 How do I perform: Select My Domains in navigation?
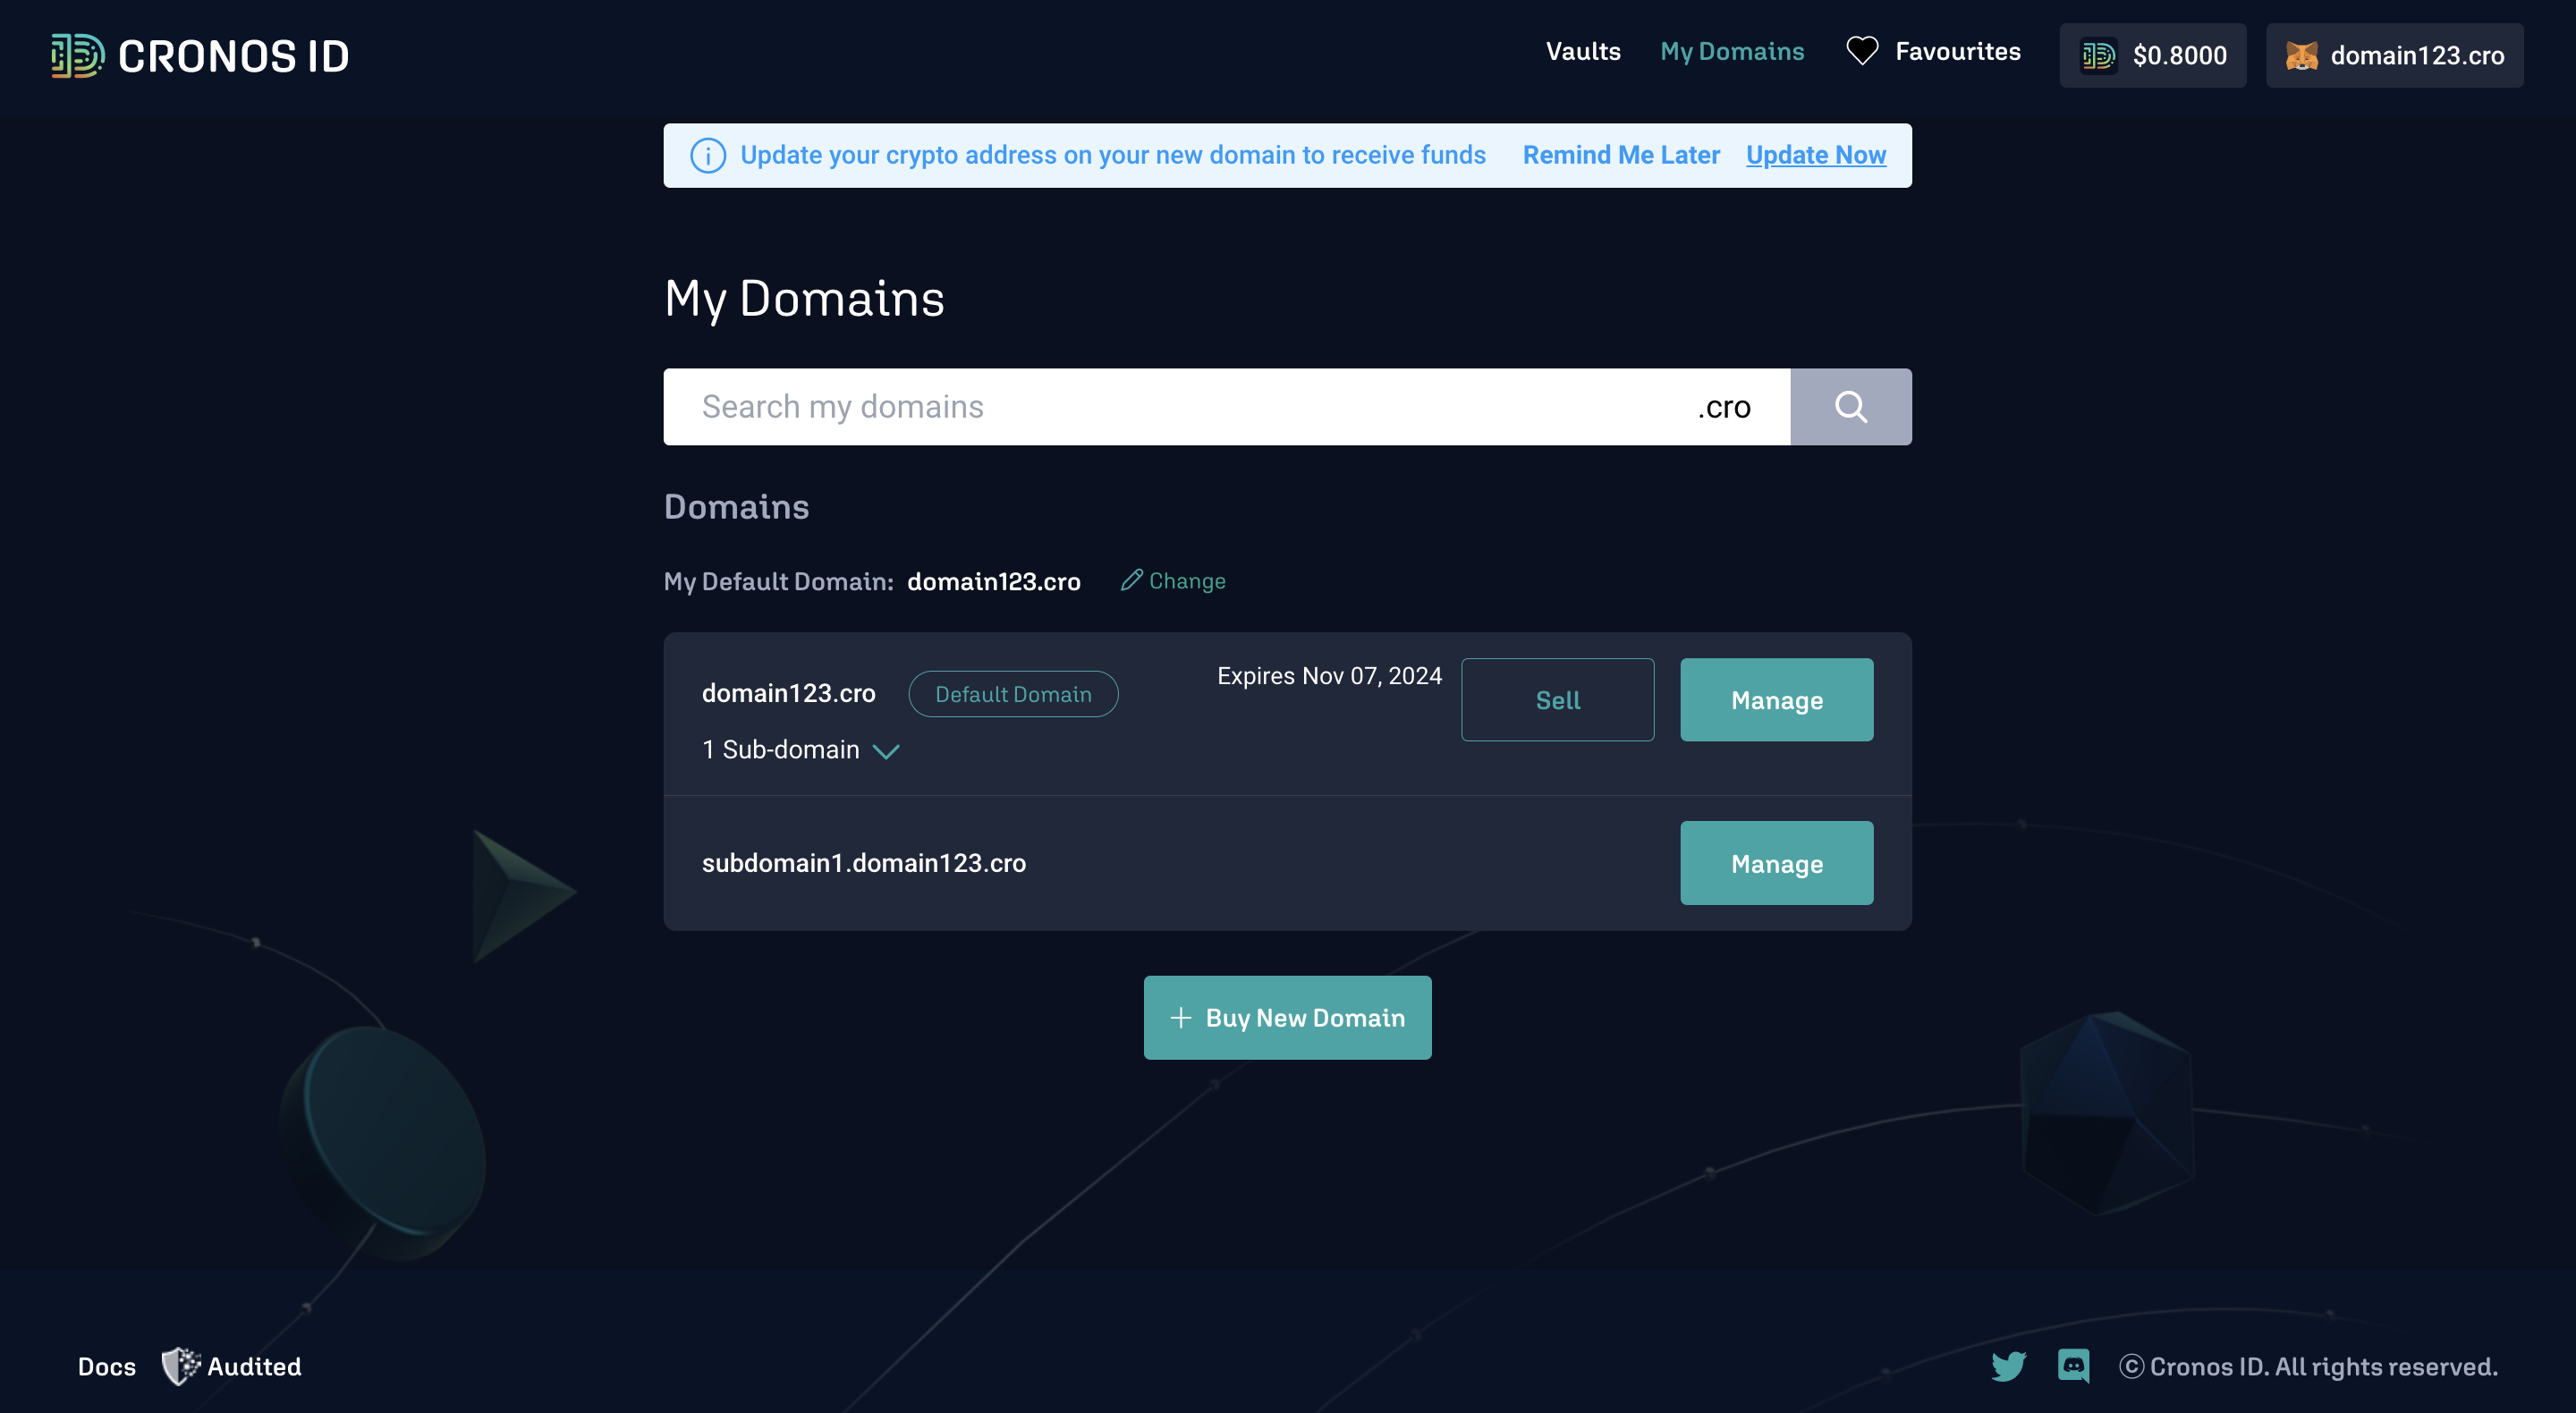[1731, 52]
